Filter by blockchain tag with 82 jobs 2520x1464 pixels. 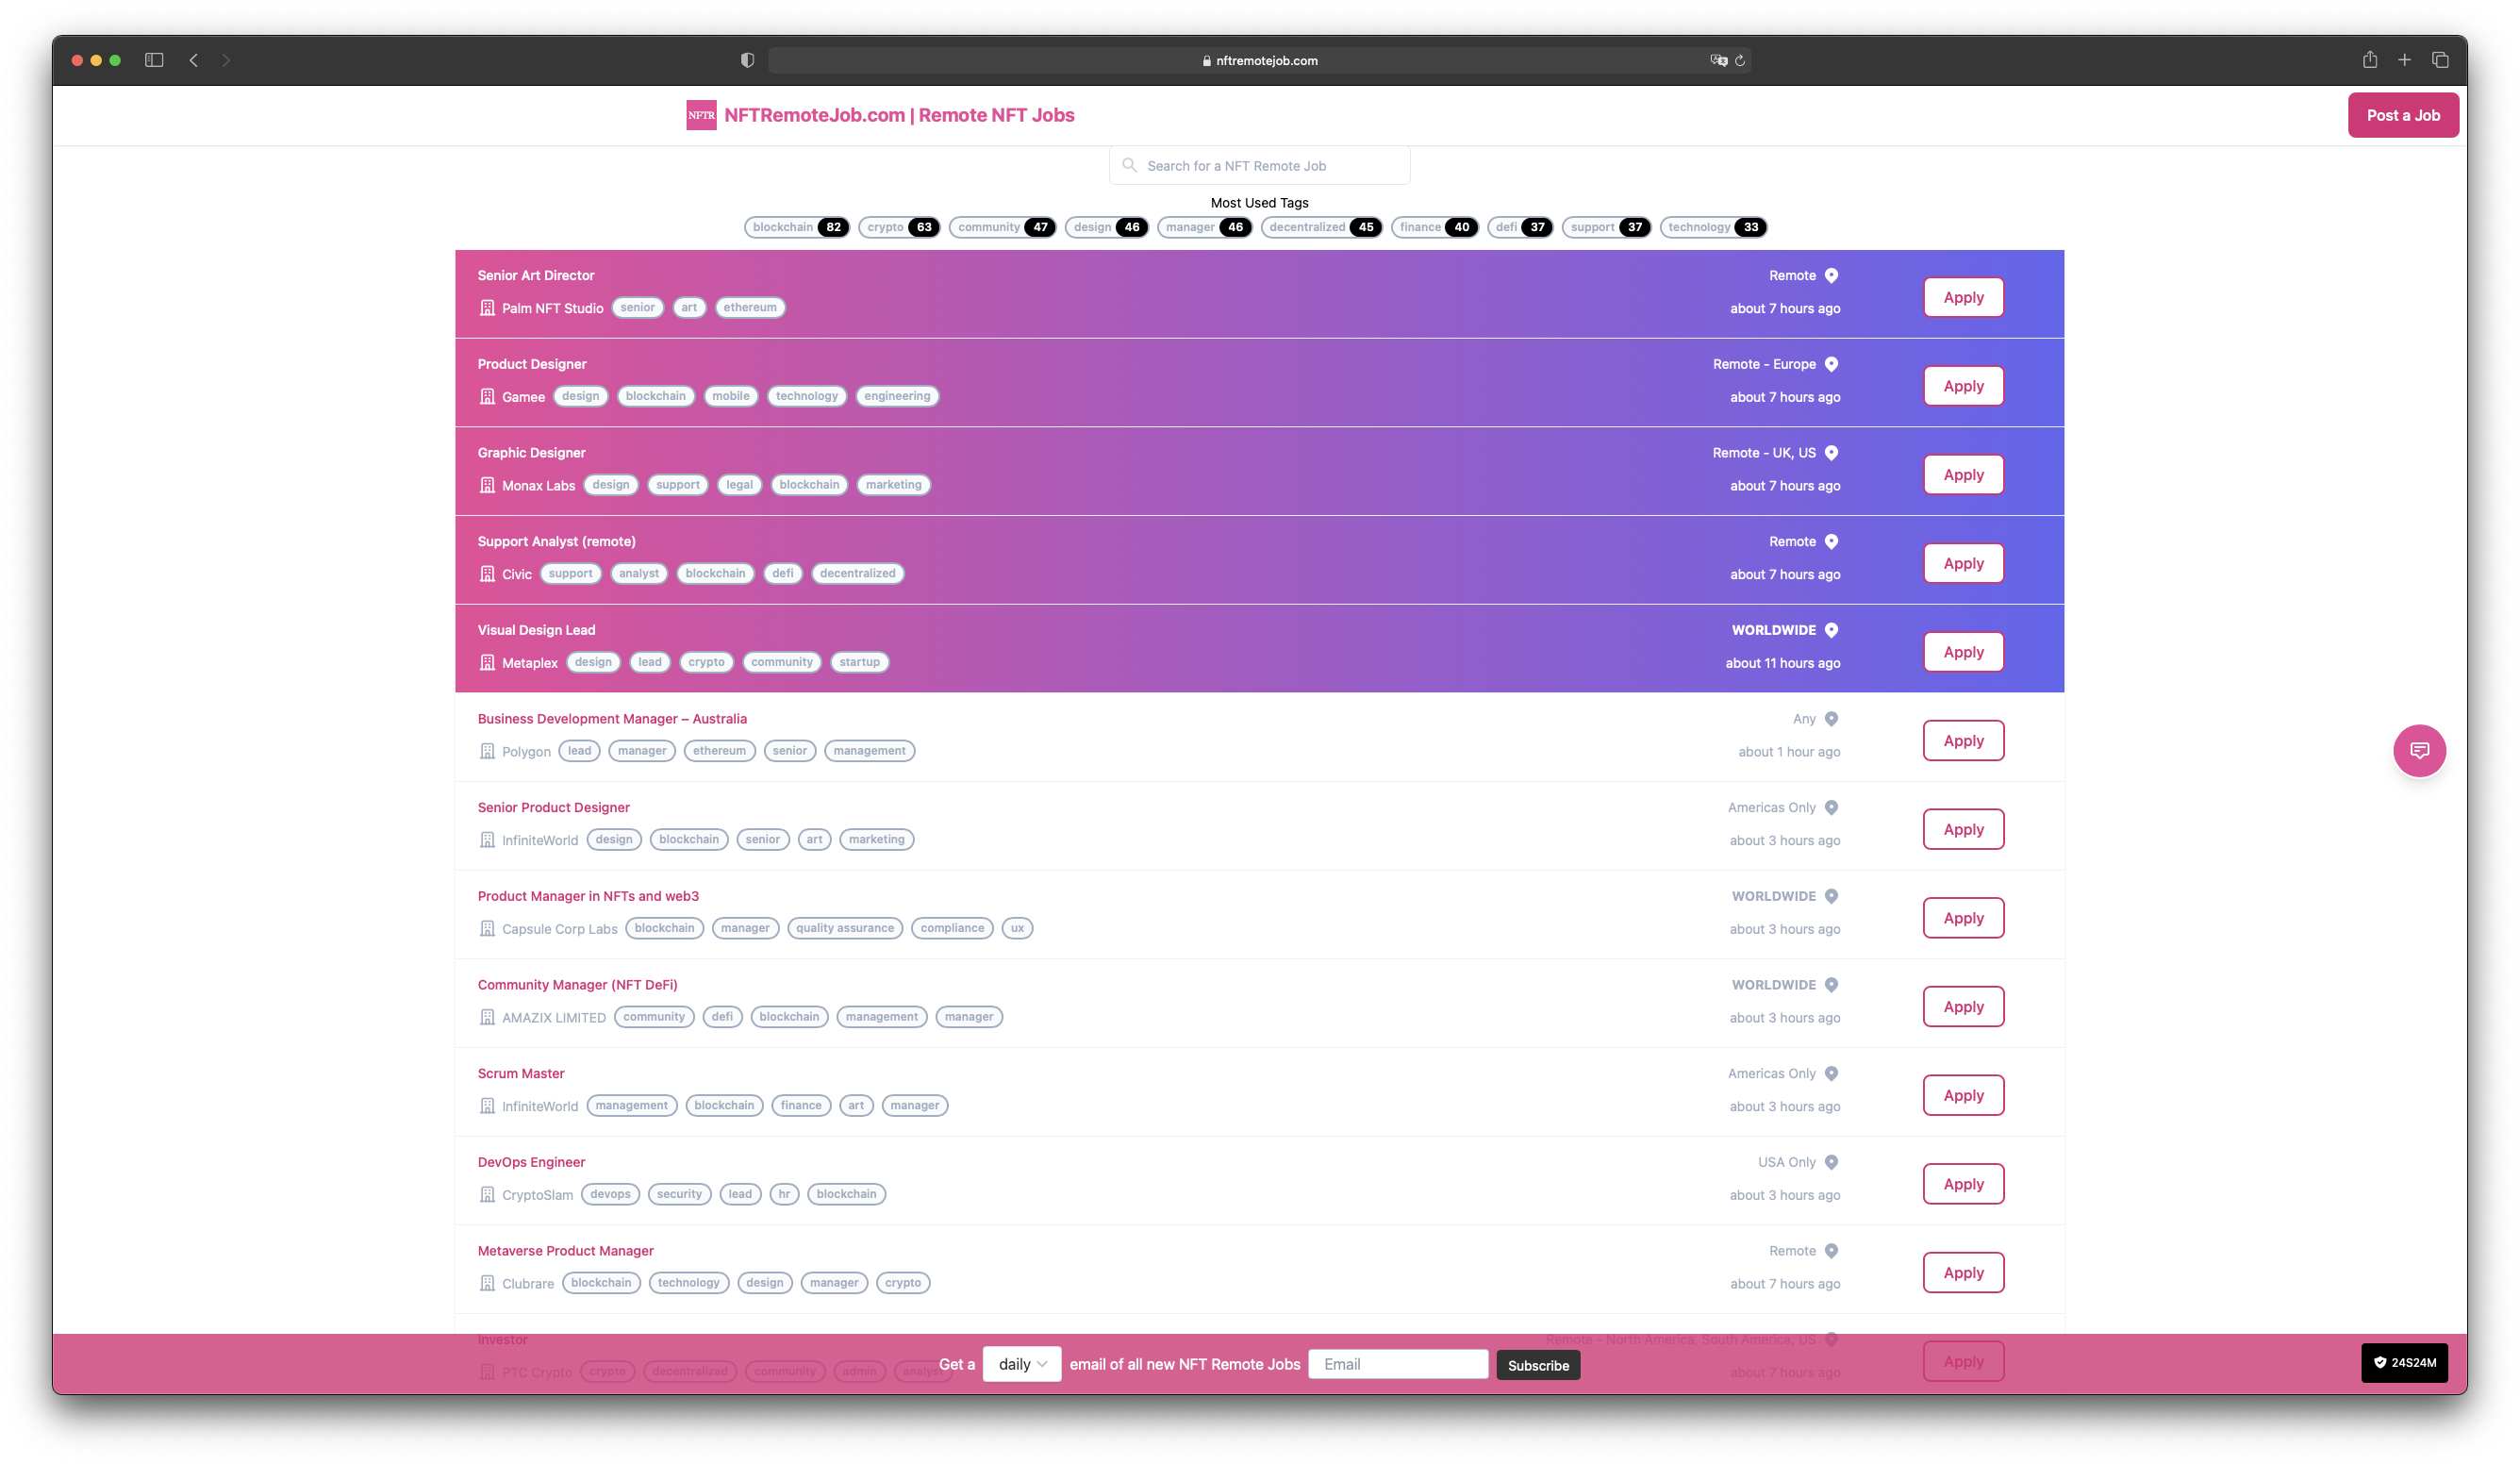tap(797, 227)
